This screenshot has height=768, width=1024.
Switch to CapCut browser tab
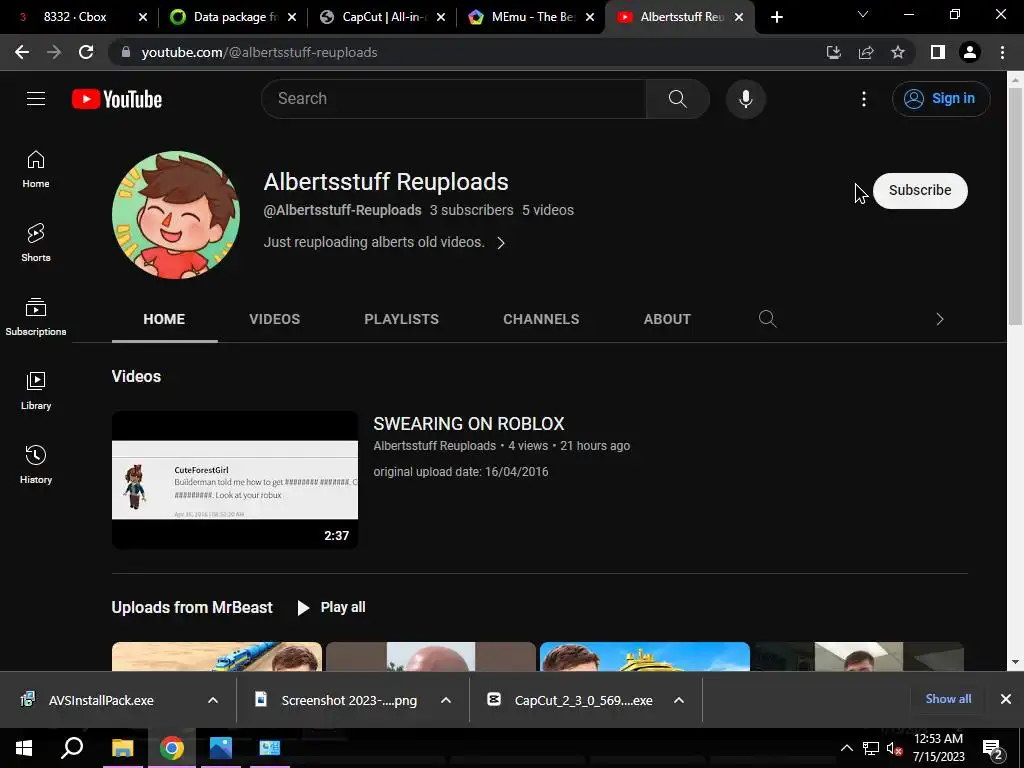(x=376, y=17)
